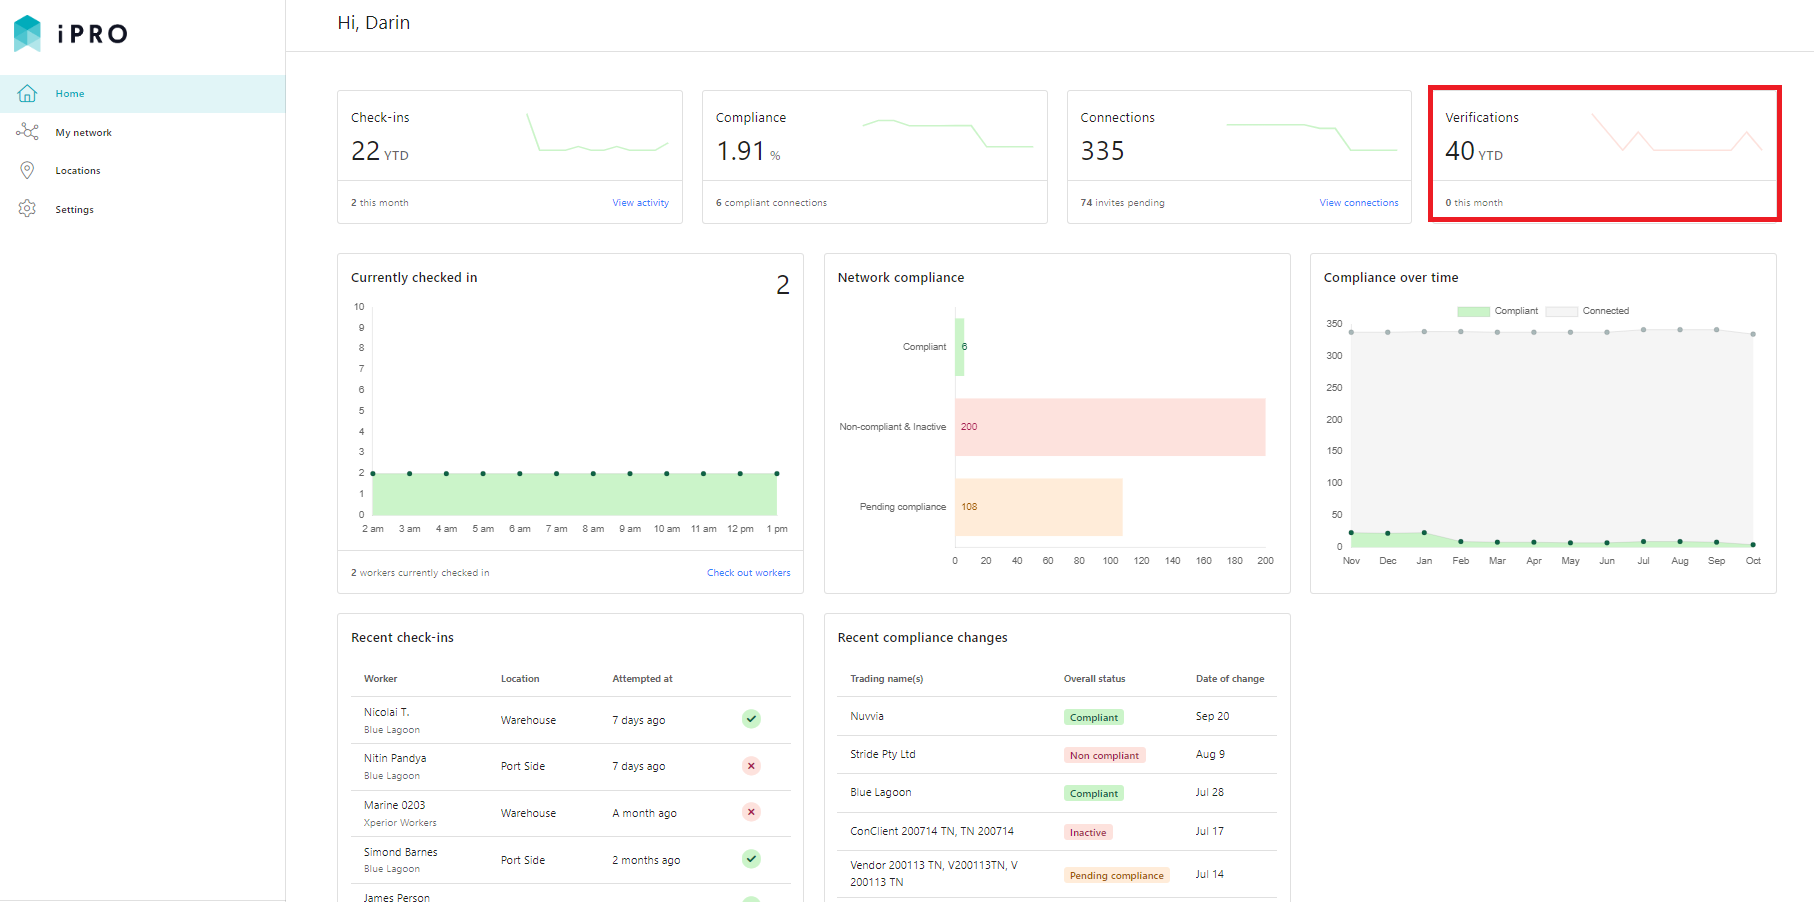Click the Non-compliant & Inactive red bar
1814x902 pixels.
1110,427
